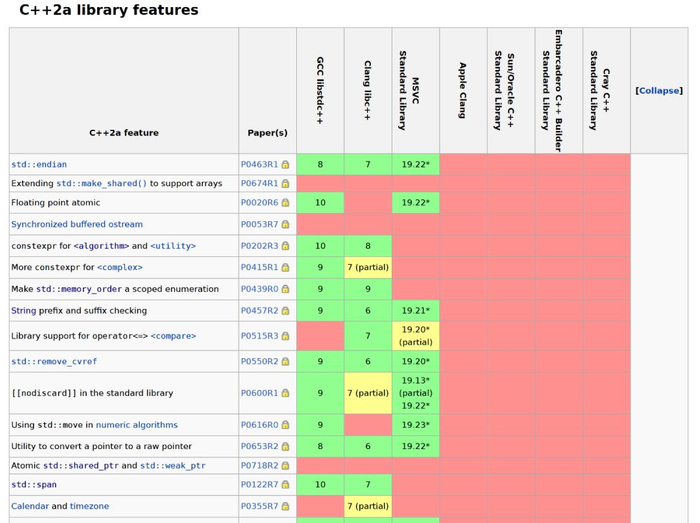Collapse the C++2a library features table
Image resolution: width=700 pixels, height=523 pixels.
tap(659, 91)
